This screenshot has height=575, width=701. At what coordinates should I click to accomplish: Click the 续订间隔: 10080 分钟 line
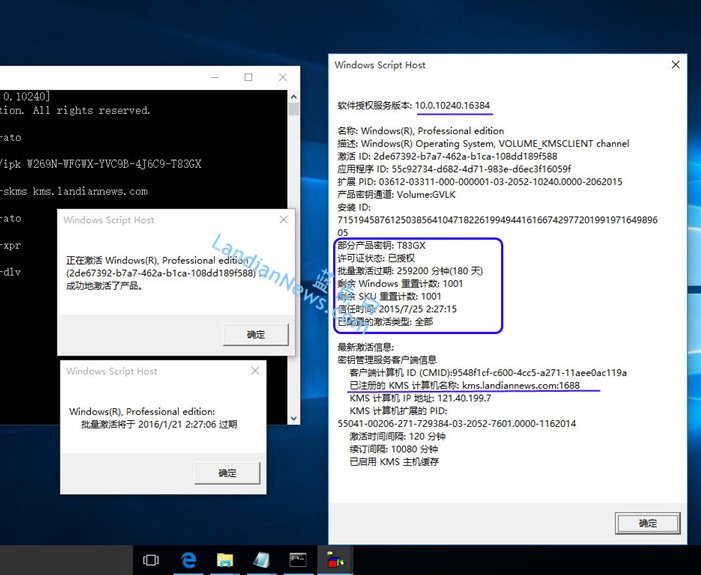pos(393,449)
